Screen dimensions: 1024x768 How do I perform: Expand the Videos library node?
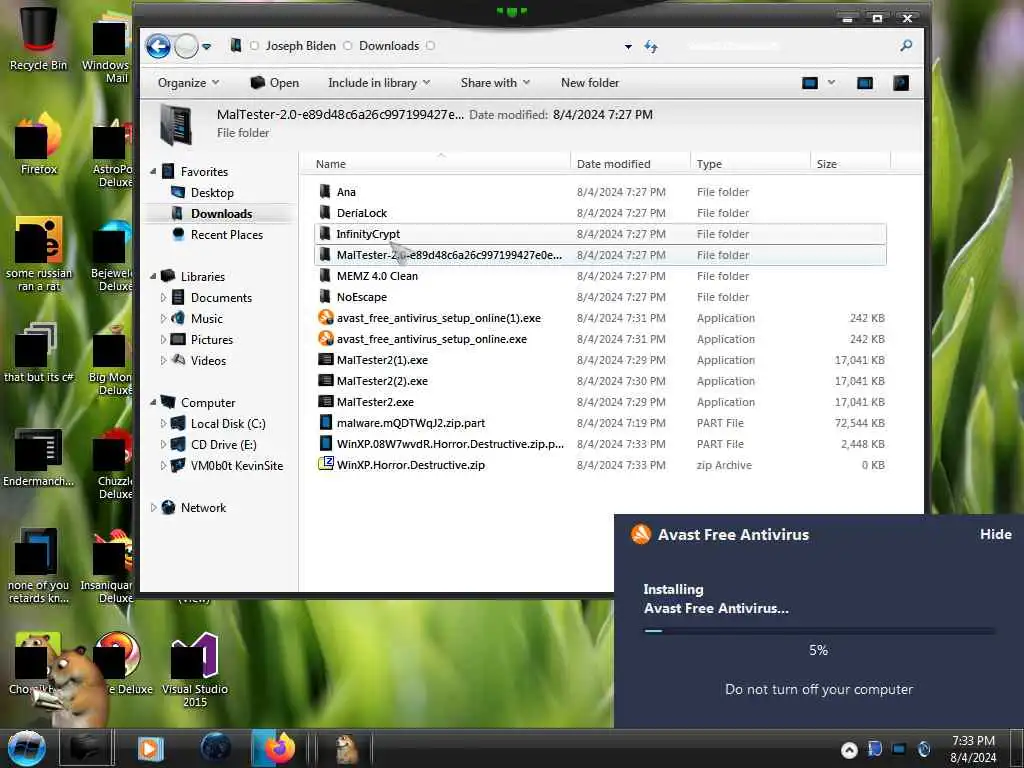tap(163, 360)
